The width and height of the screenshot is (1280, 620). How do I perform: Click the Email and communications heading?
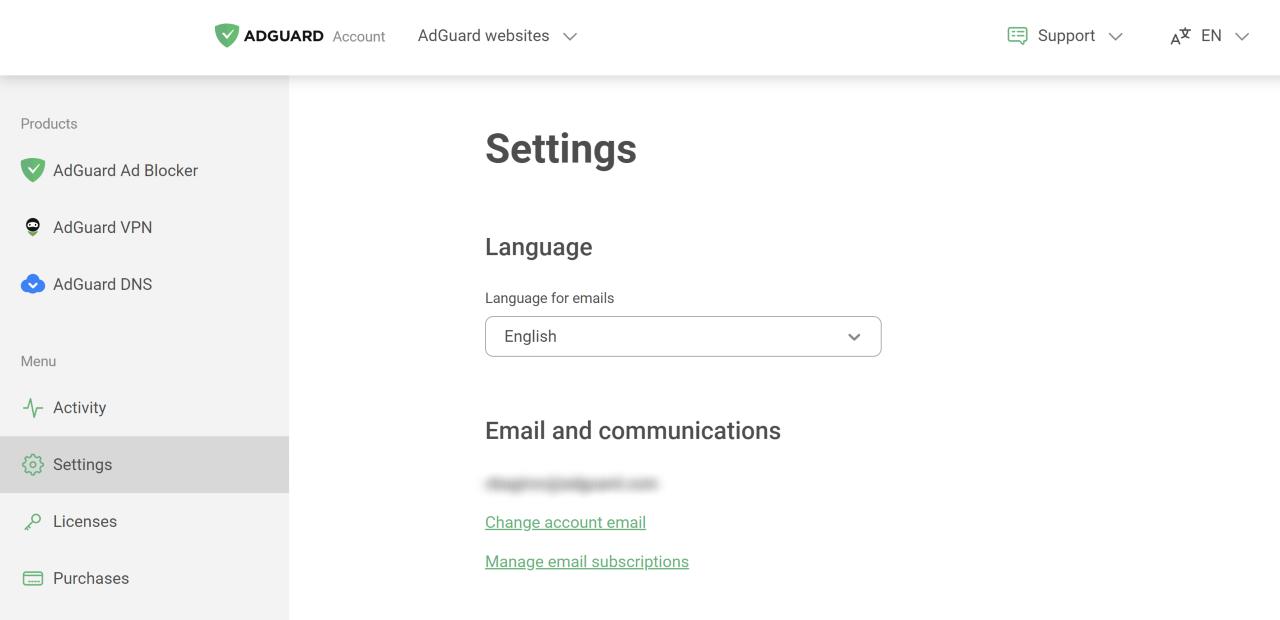point(633,431)
